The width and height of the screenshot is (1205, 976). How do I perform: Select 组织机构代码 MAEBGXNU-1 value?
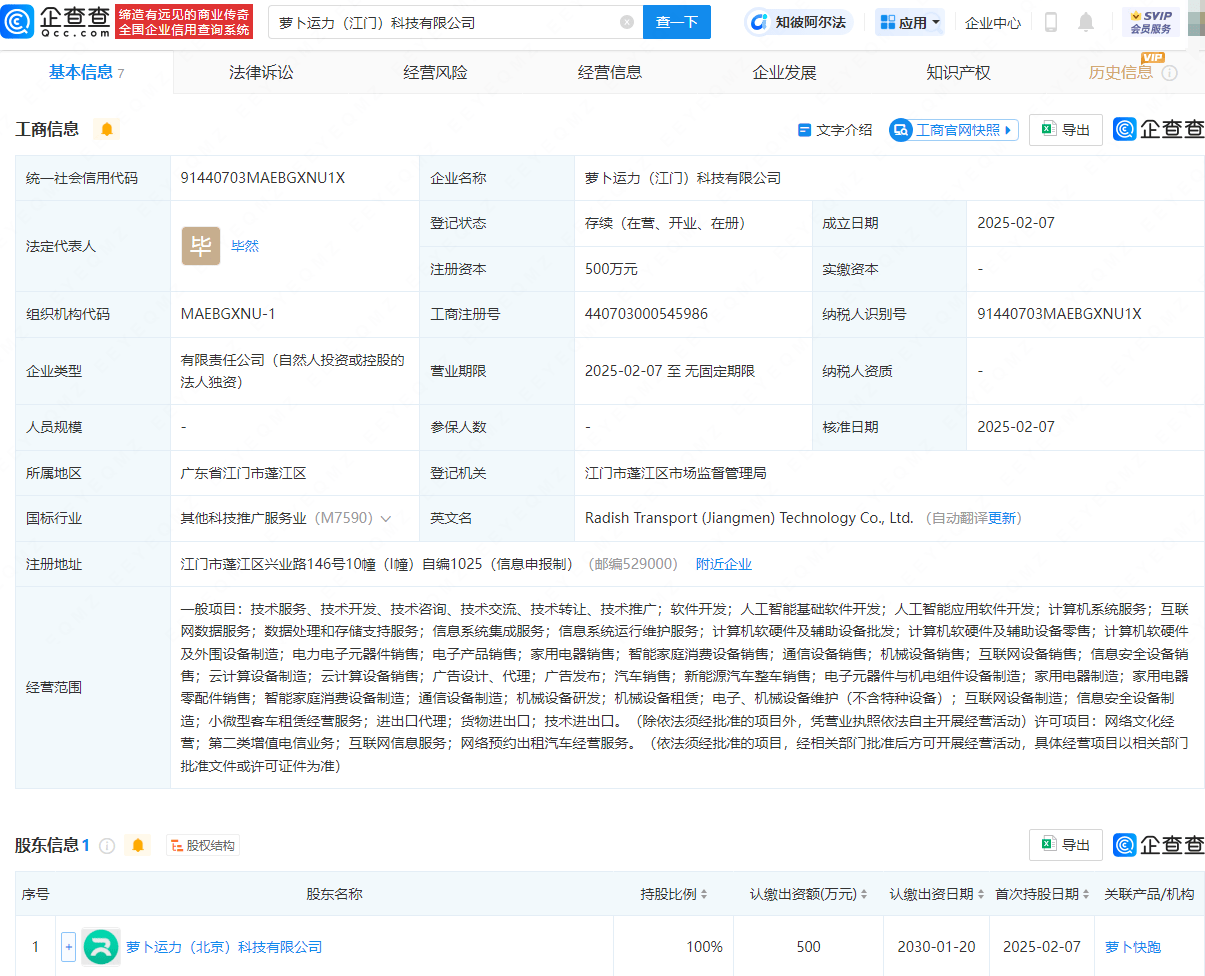(x=228, y=314)
